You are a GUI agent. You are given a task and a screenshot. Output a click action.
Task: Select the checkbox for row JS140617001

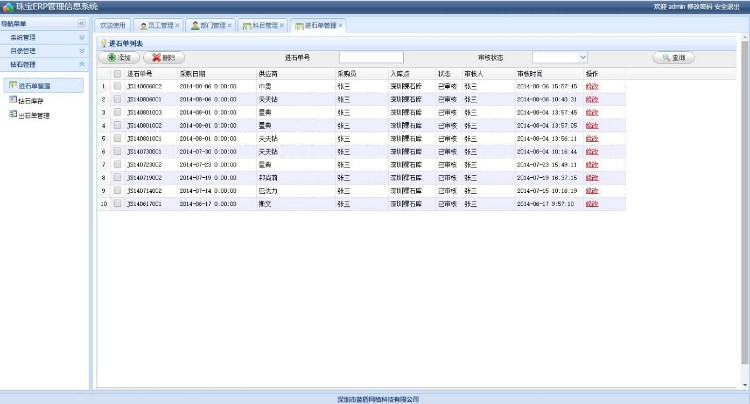[x=117, y=203]
